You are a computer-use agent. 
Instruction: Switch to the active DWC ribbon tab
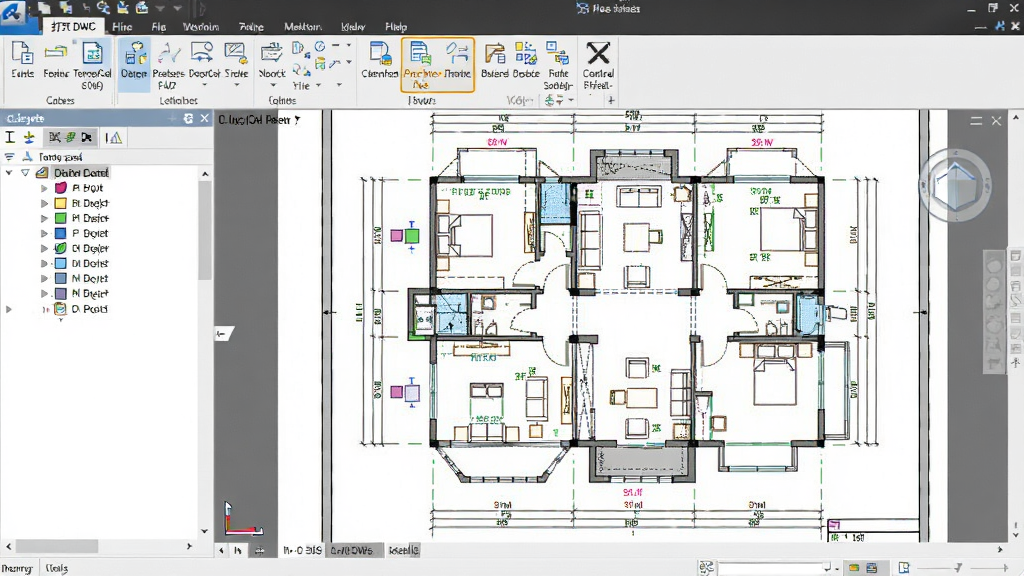click(x=73, y=27)
